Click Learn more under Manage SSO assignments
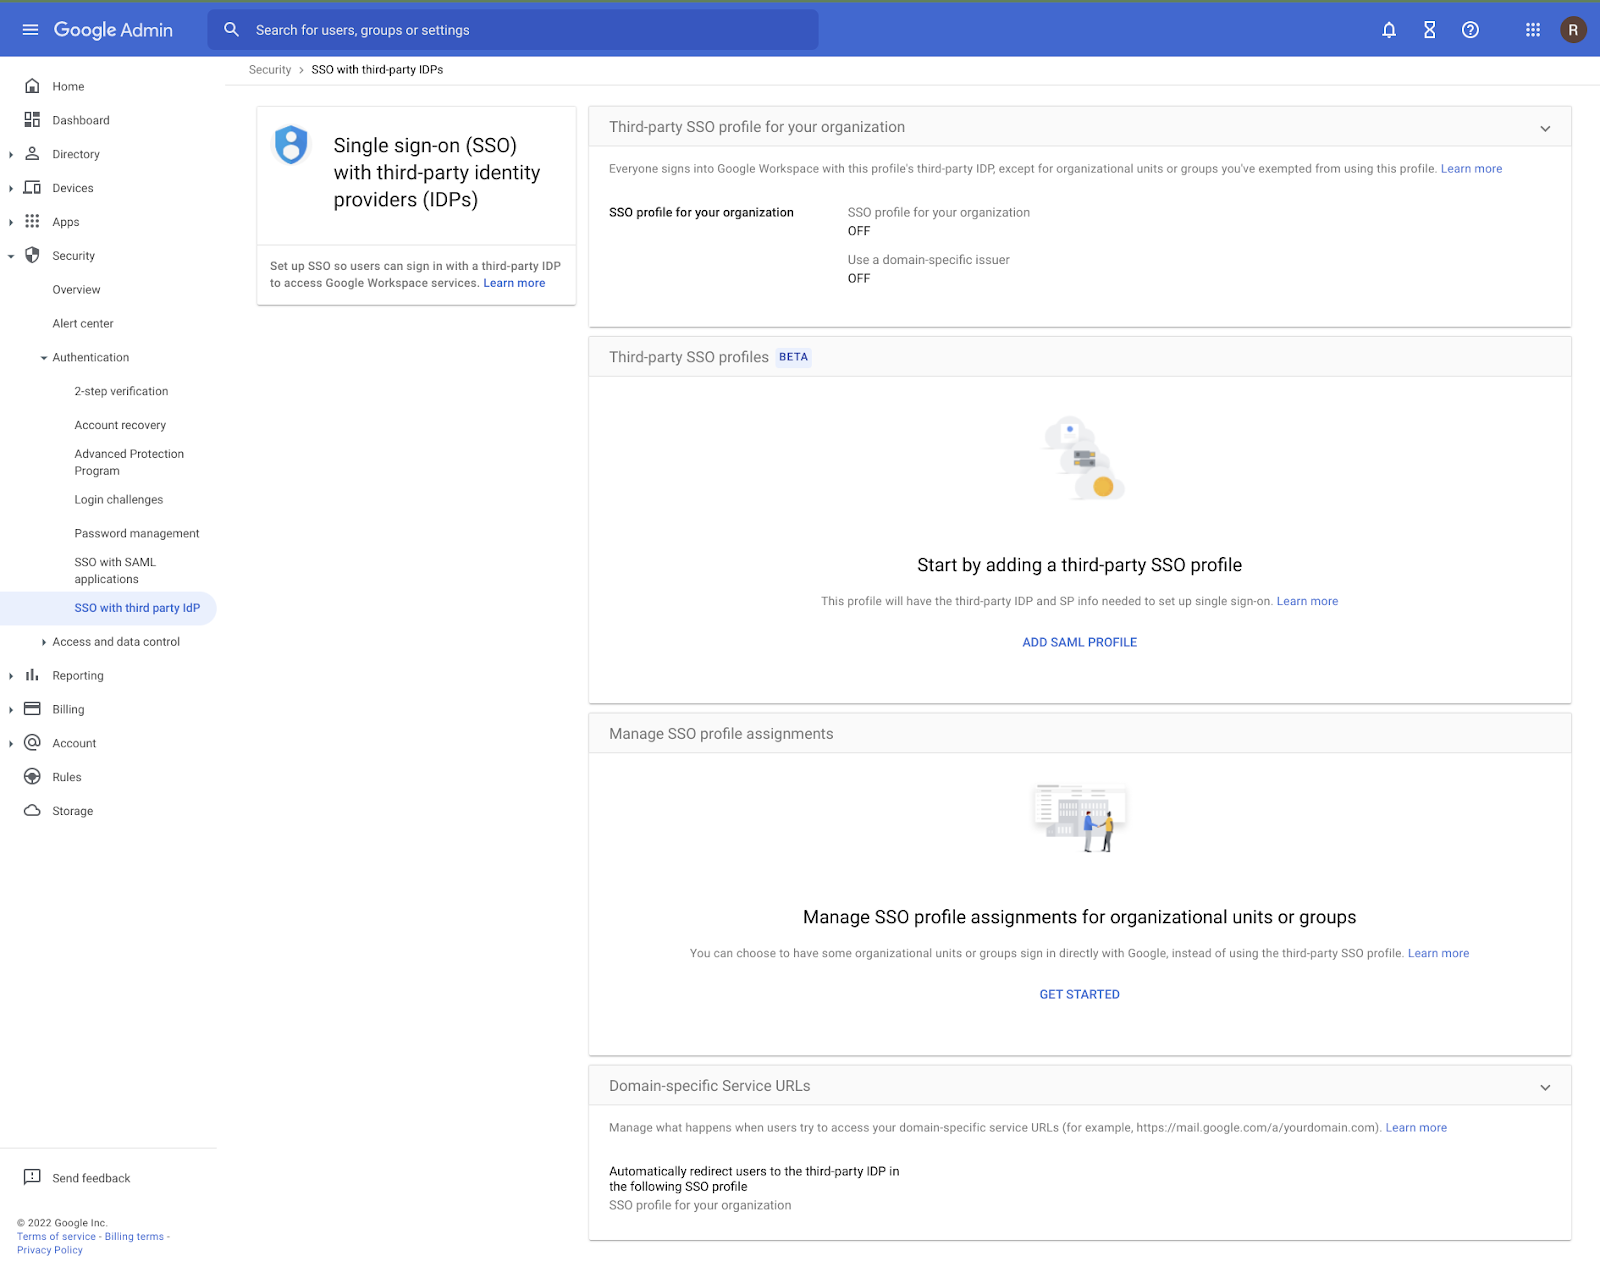The width and height of the screenshot is (1600, 1267). point(1438,953)
